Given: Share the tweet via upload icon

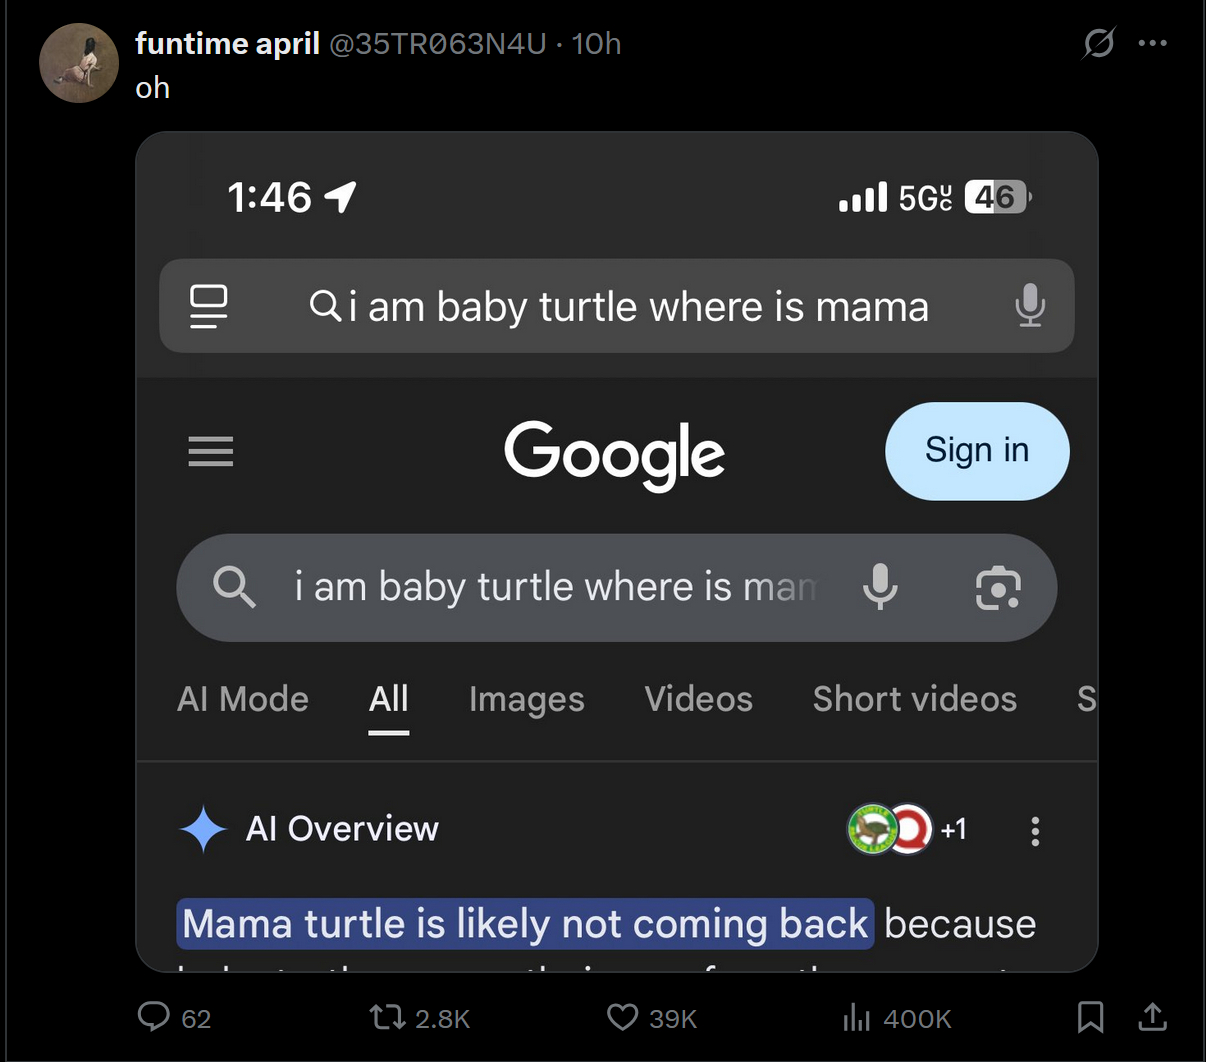Looking at the screenshot, I should pos(1152,1017).
